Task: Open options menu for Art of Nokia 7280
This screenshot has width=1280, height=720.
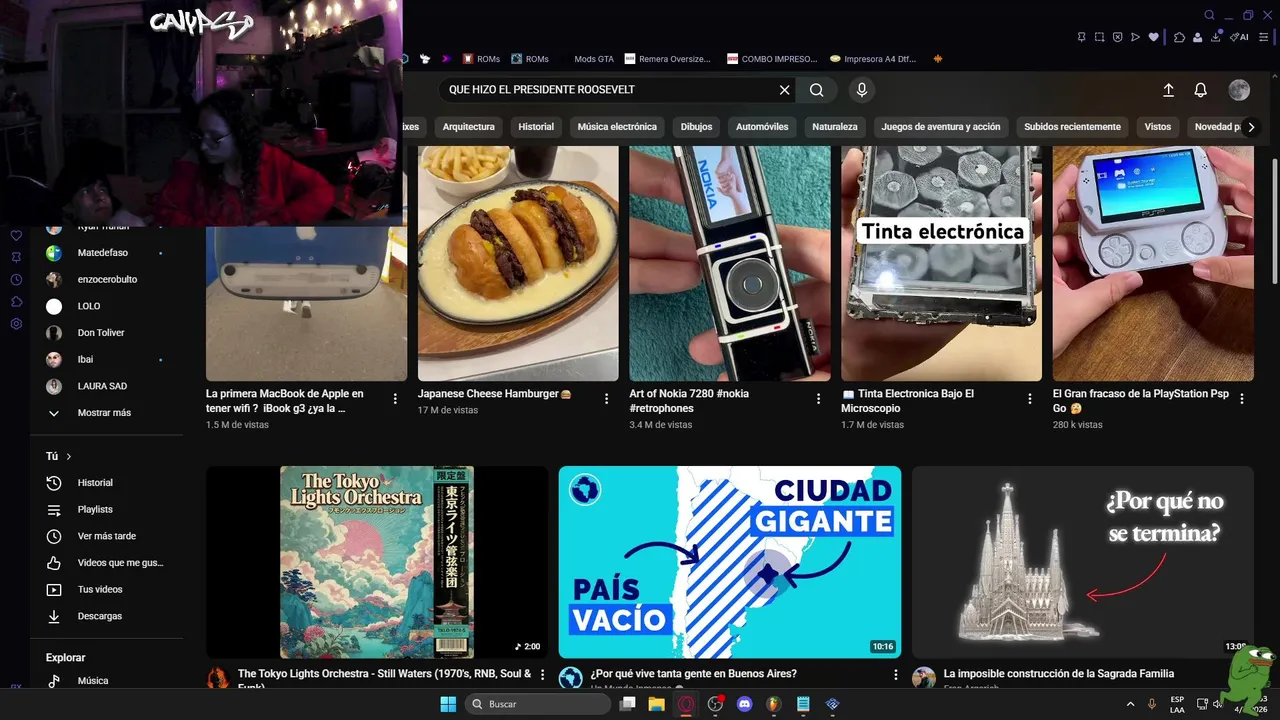Action: pos(818,399)
